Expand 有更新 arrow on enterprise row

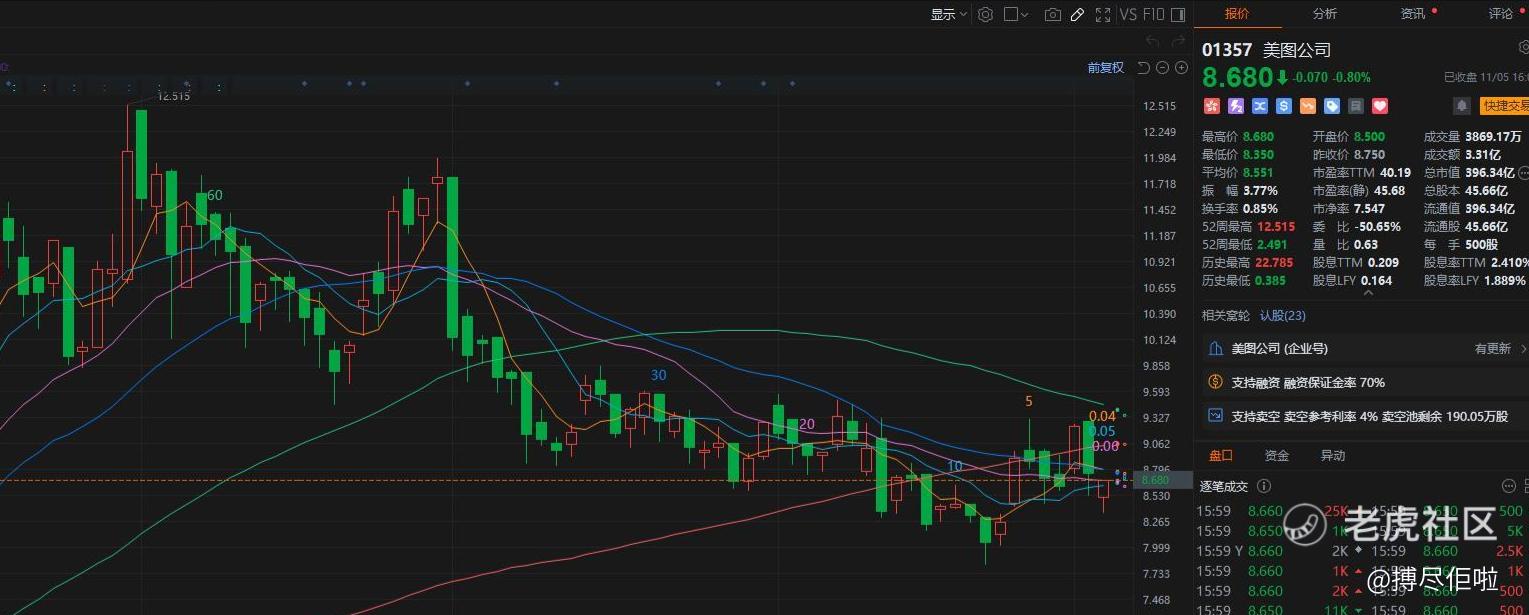(1523, 349)
